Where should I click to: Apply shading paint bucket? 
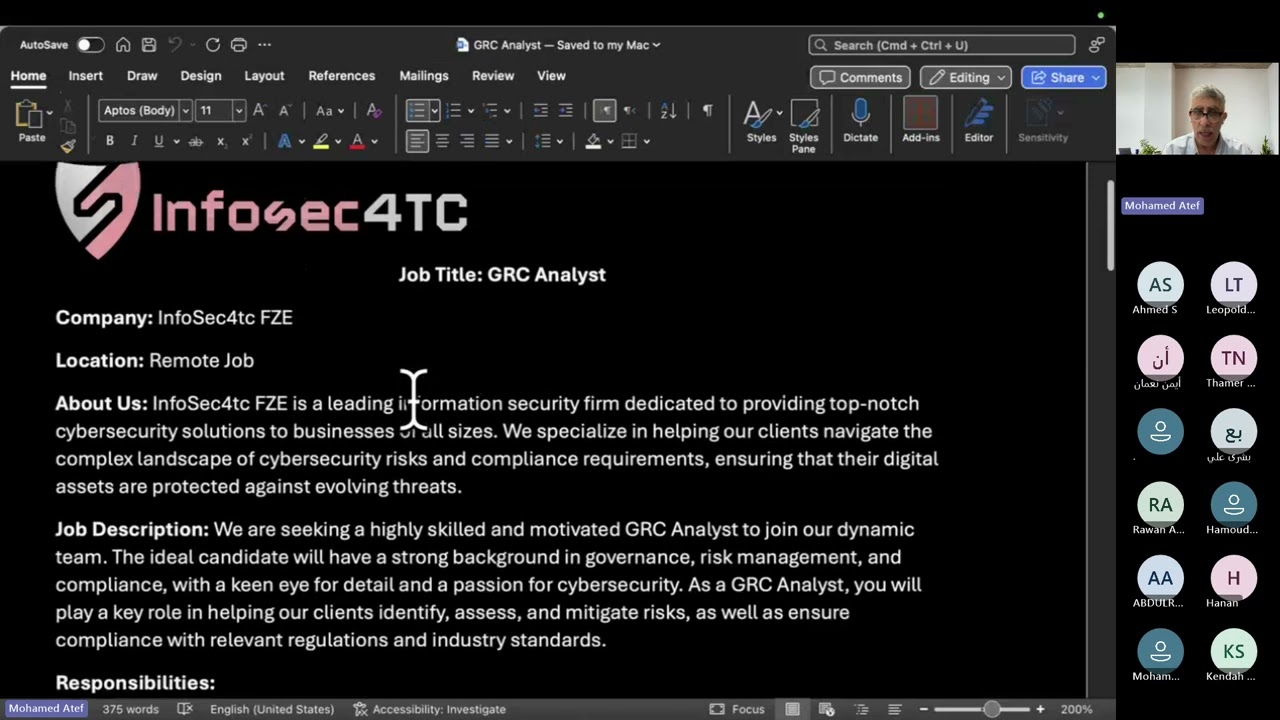point(594,142)
